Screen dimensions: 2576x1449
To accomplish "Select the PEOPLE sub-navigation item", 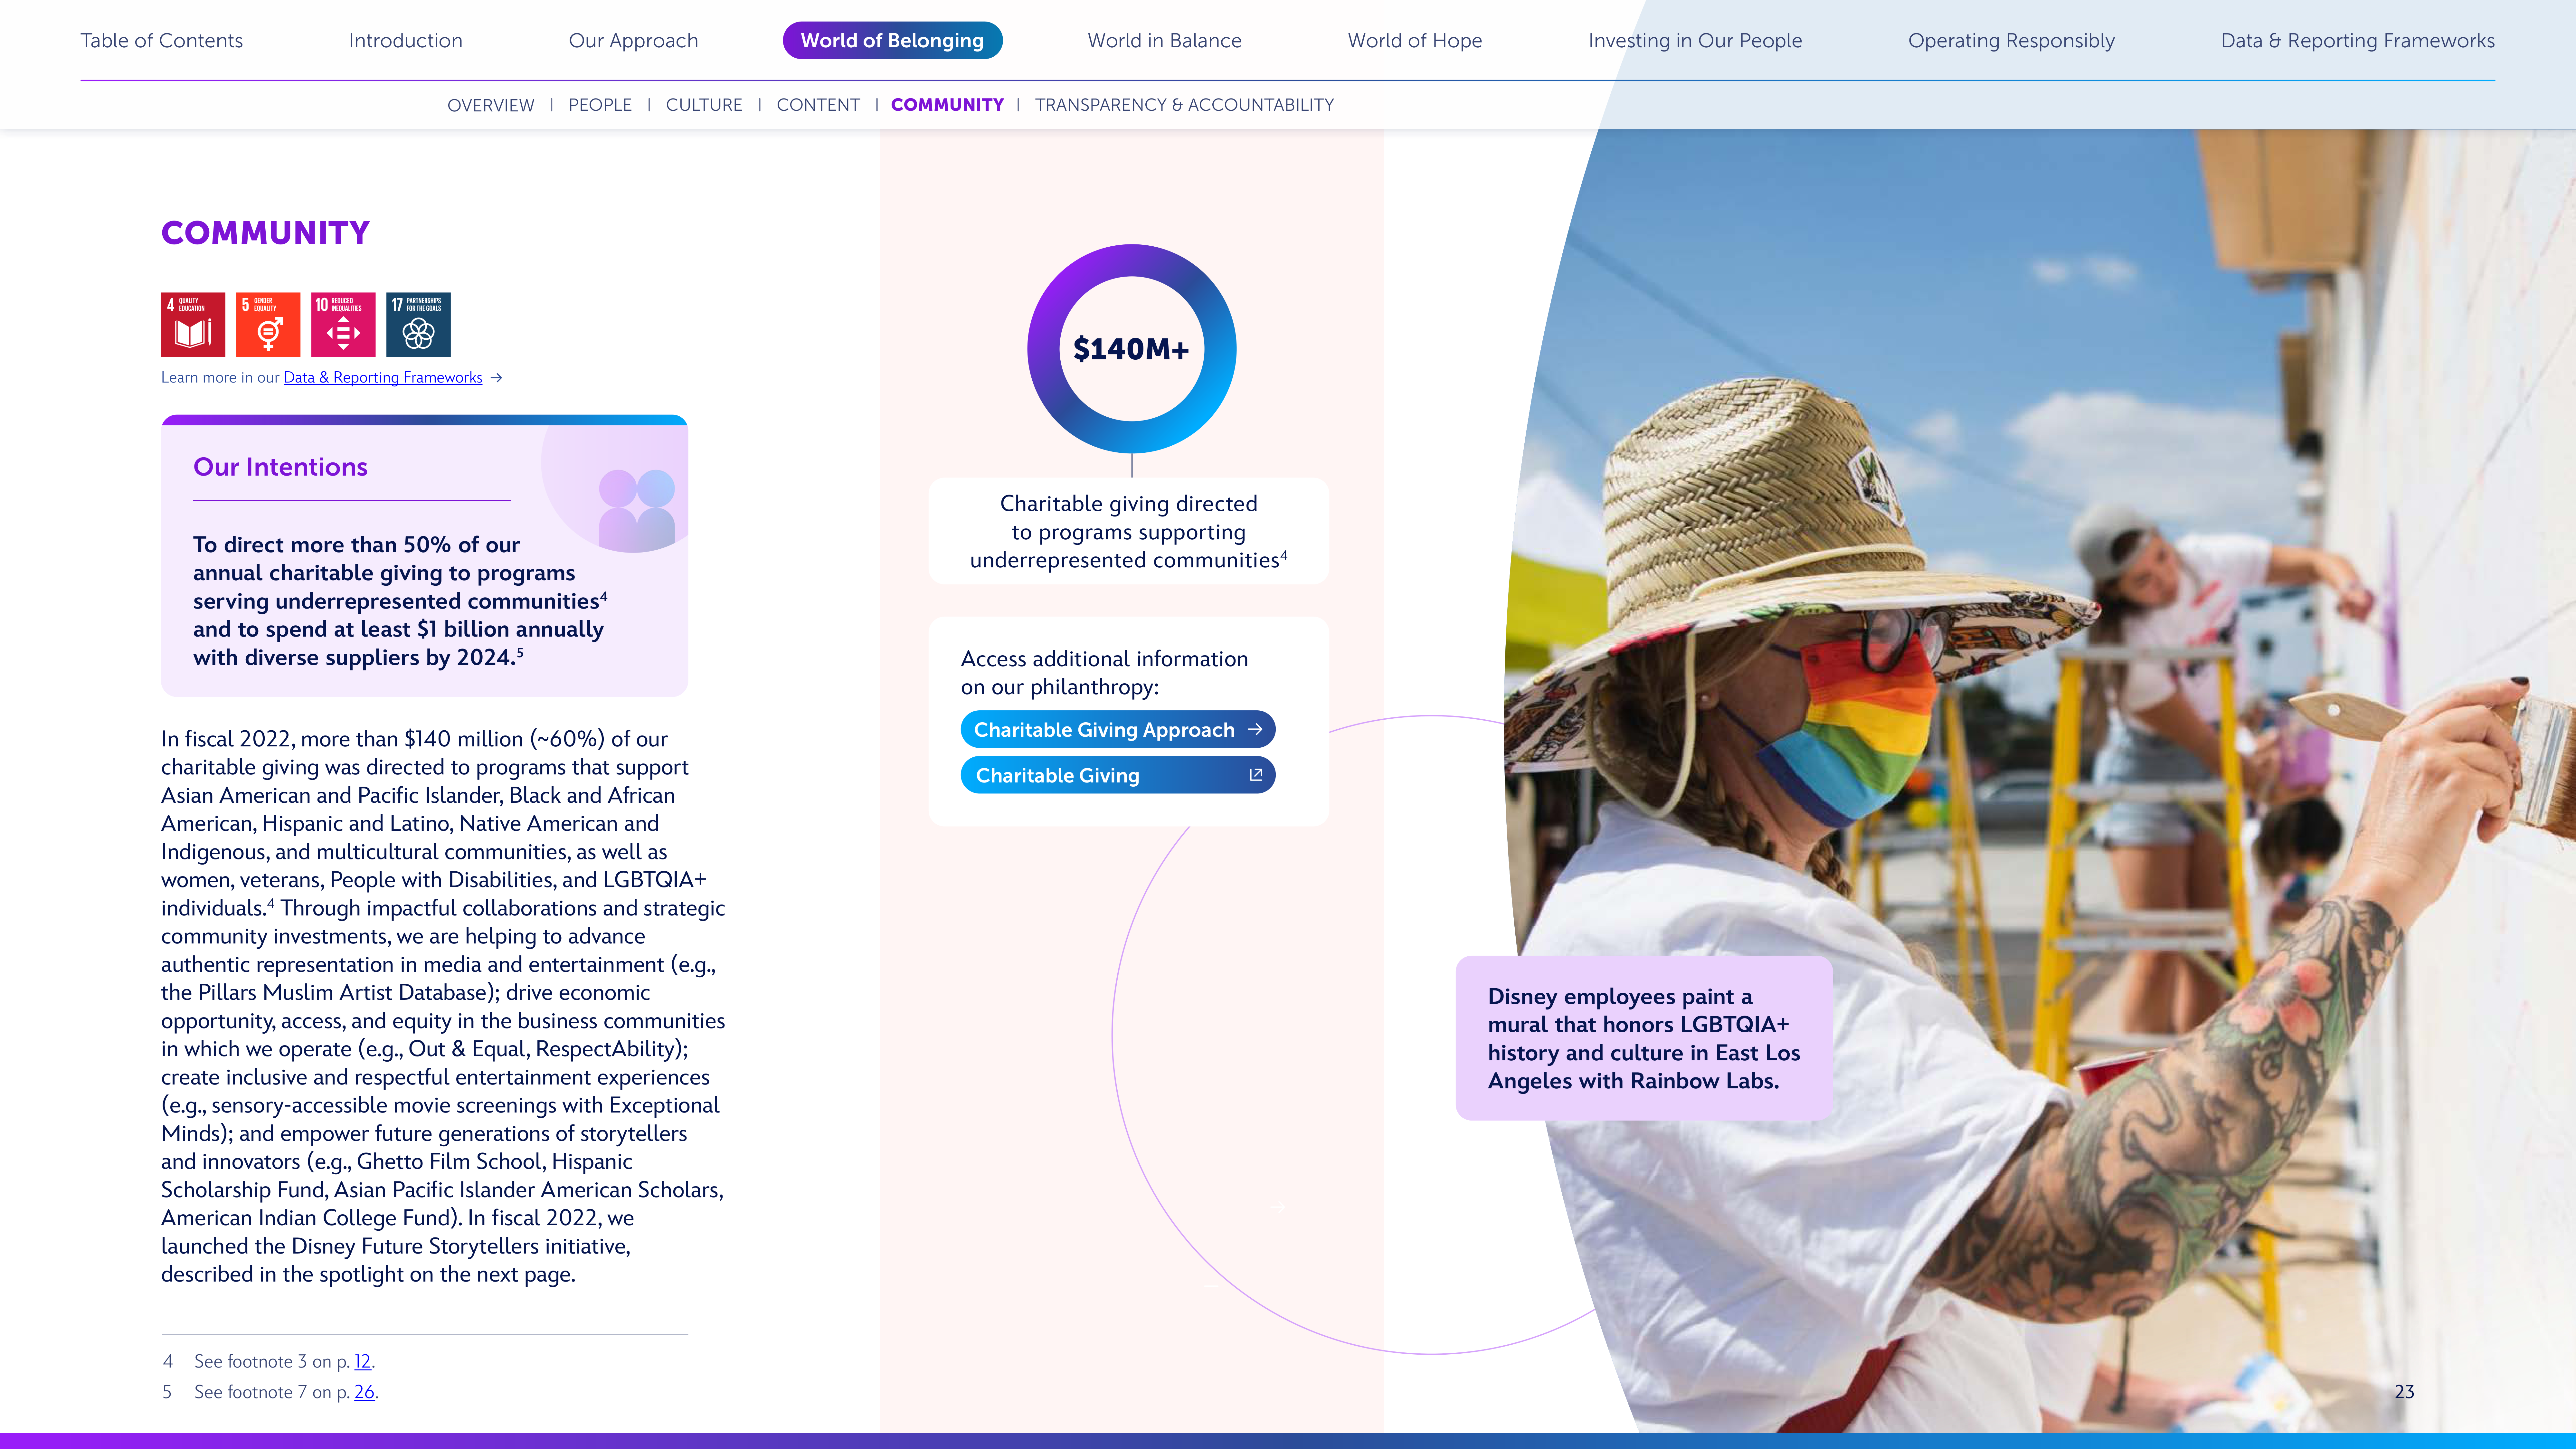I will pos(600,105).
